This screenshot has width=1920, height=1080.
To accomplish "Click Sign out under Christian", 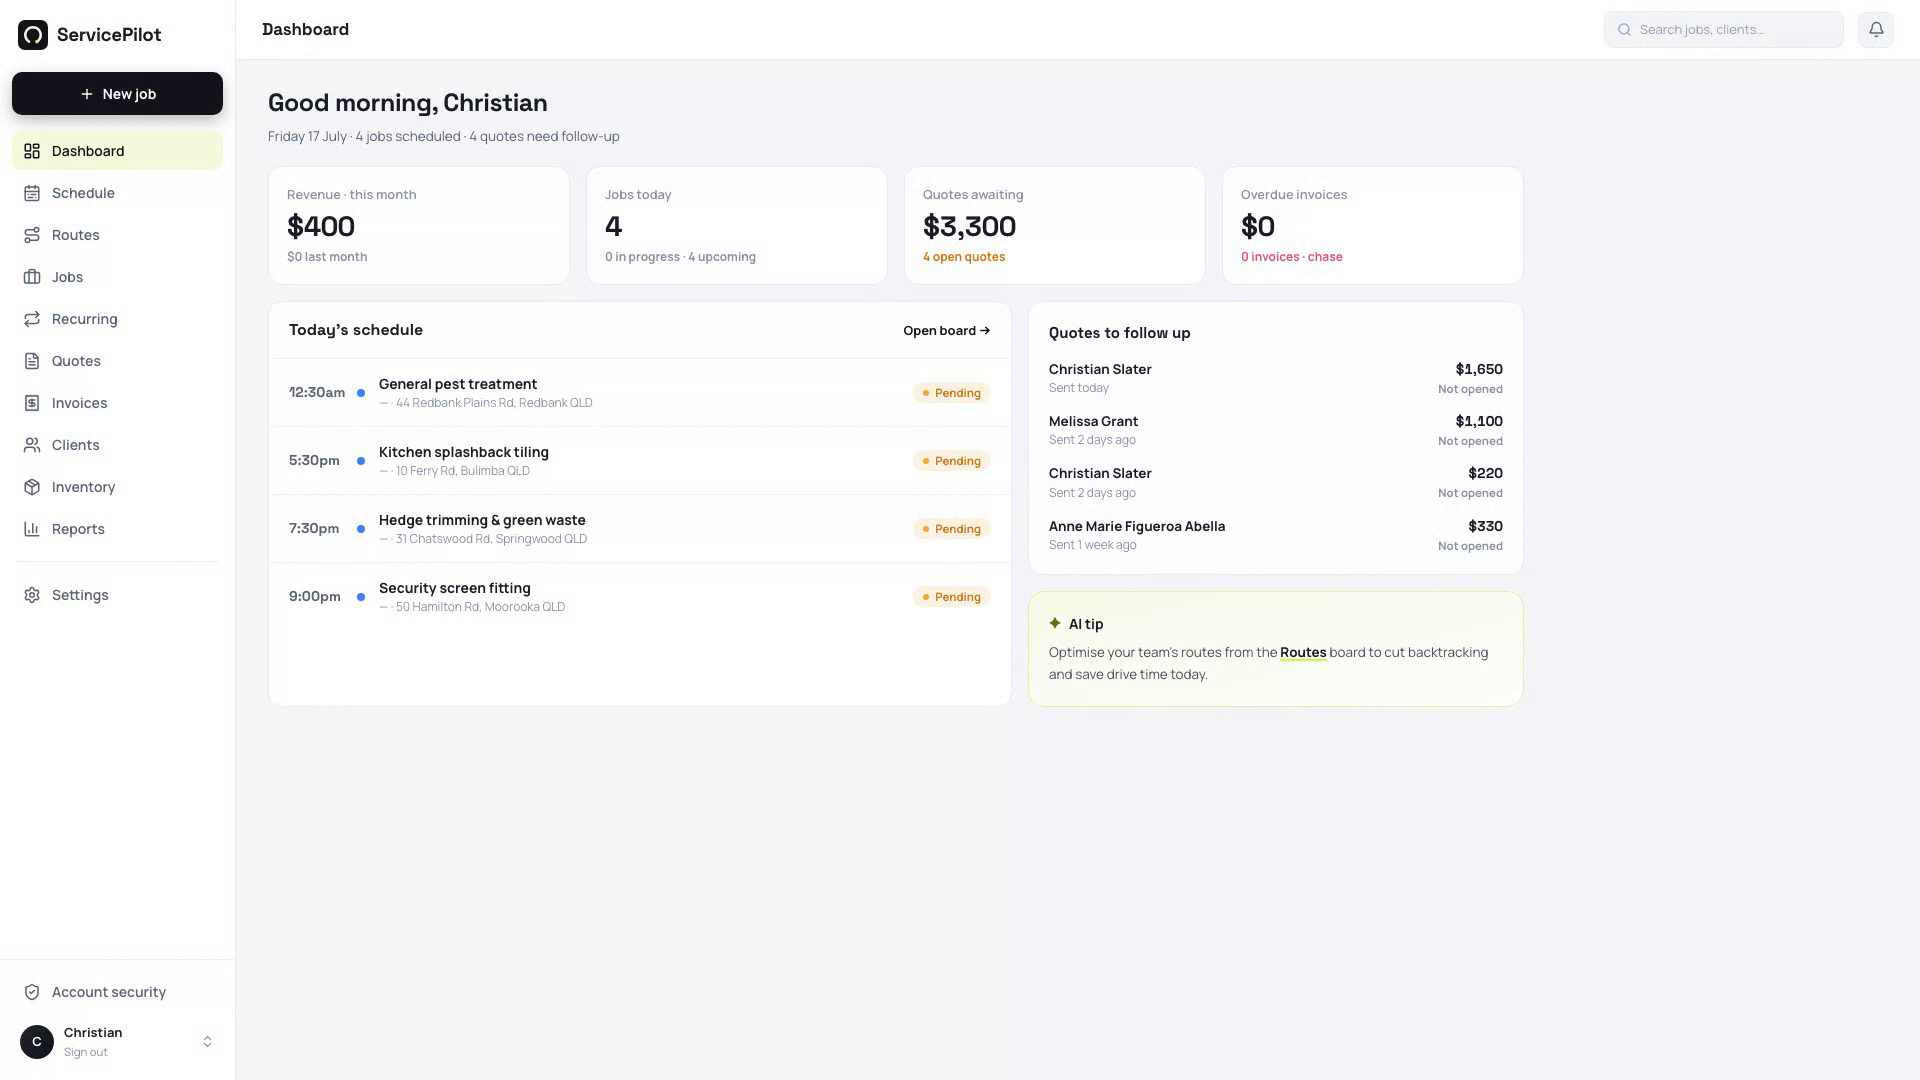I will (x=86, y=1052).
